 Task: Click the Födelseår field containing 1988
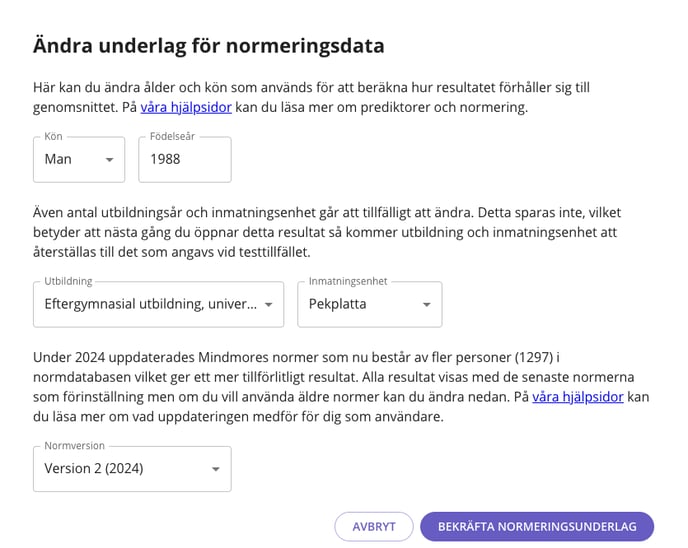tap(184, 159)
